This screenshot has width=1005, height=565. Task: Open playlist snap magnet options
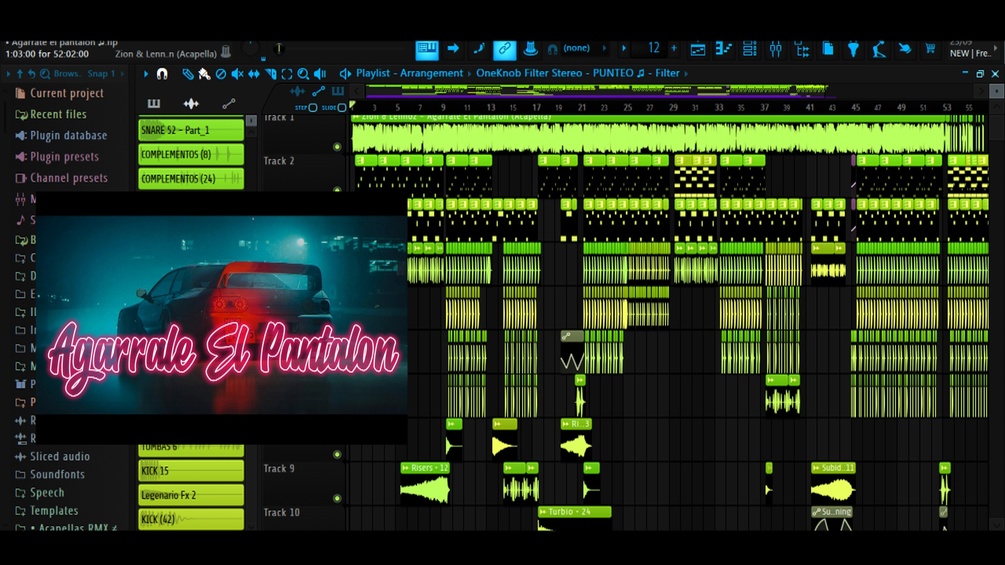click(162, 74)
